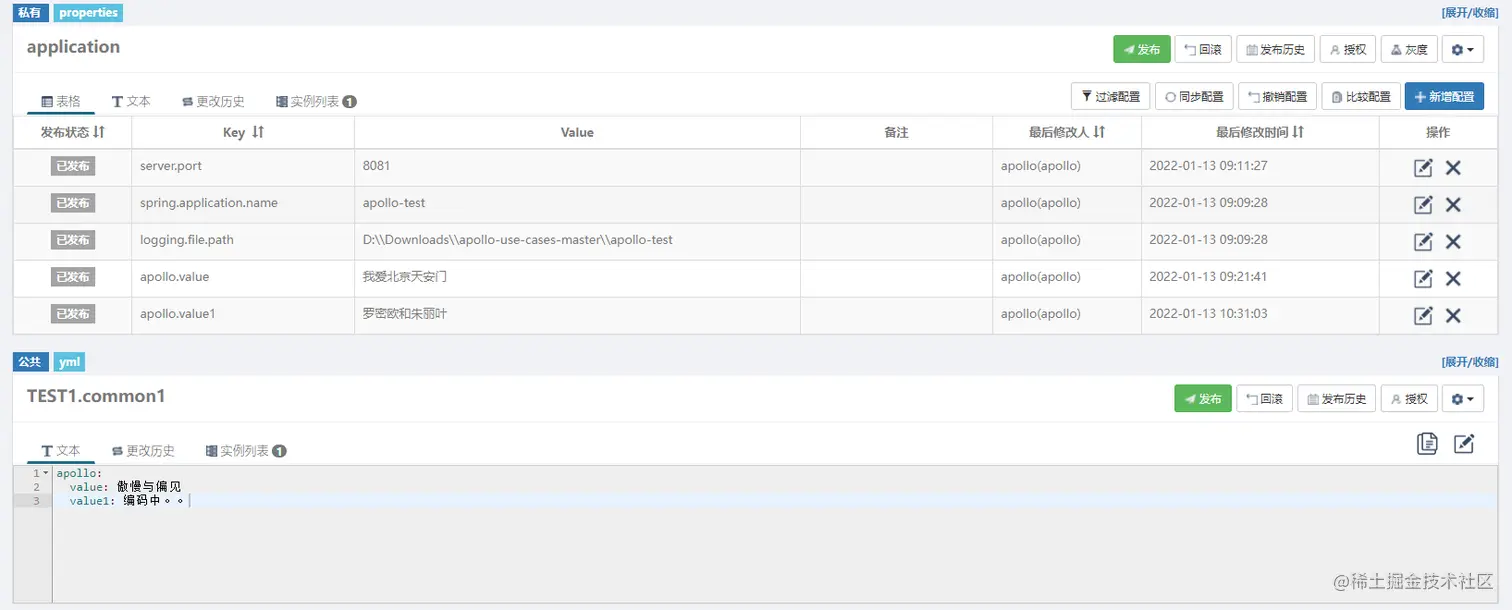Collapse the application namespace via 展开/收缩
This screenshot has width=1512, height=610.
click(1469, 13)
